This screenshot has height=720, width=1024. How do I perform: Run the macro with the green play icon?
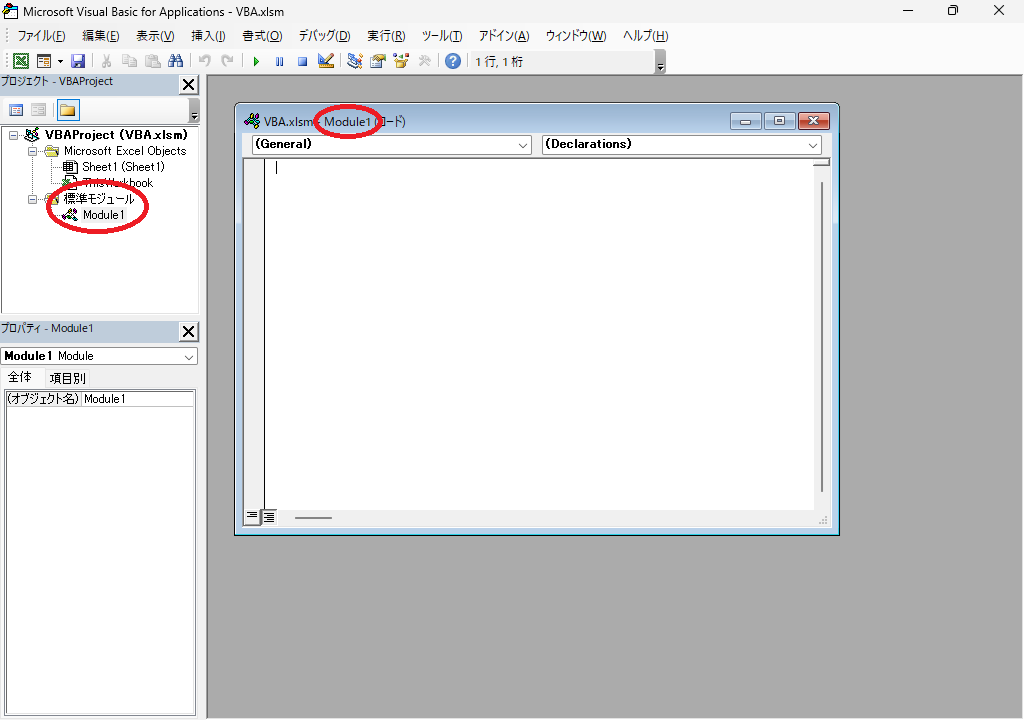pyautogui.click(x=256, y=61)
